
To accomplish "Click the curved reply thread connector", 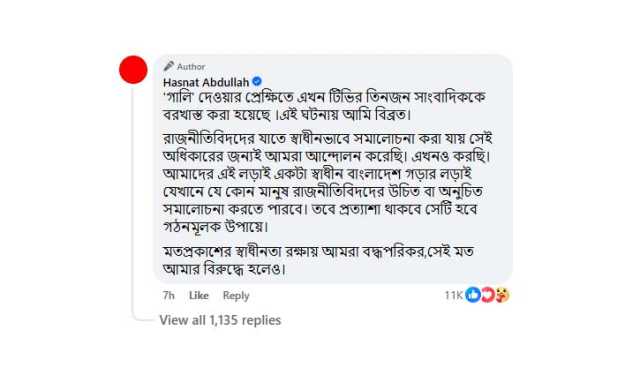I will (143, 316).
